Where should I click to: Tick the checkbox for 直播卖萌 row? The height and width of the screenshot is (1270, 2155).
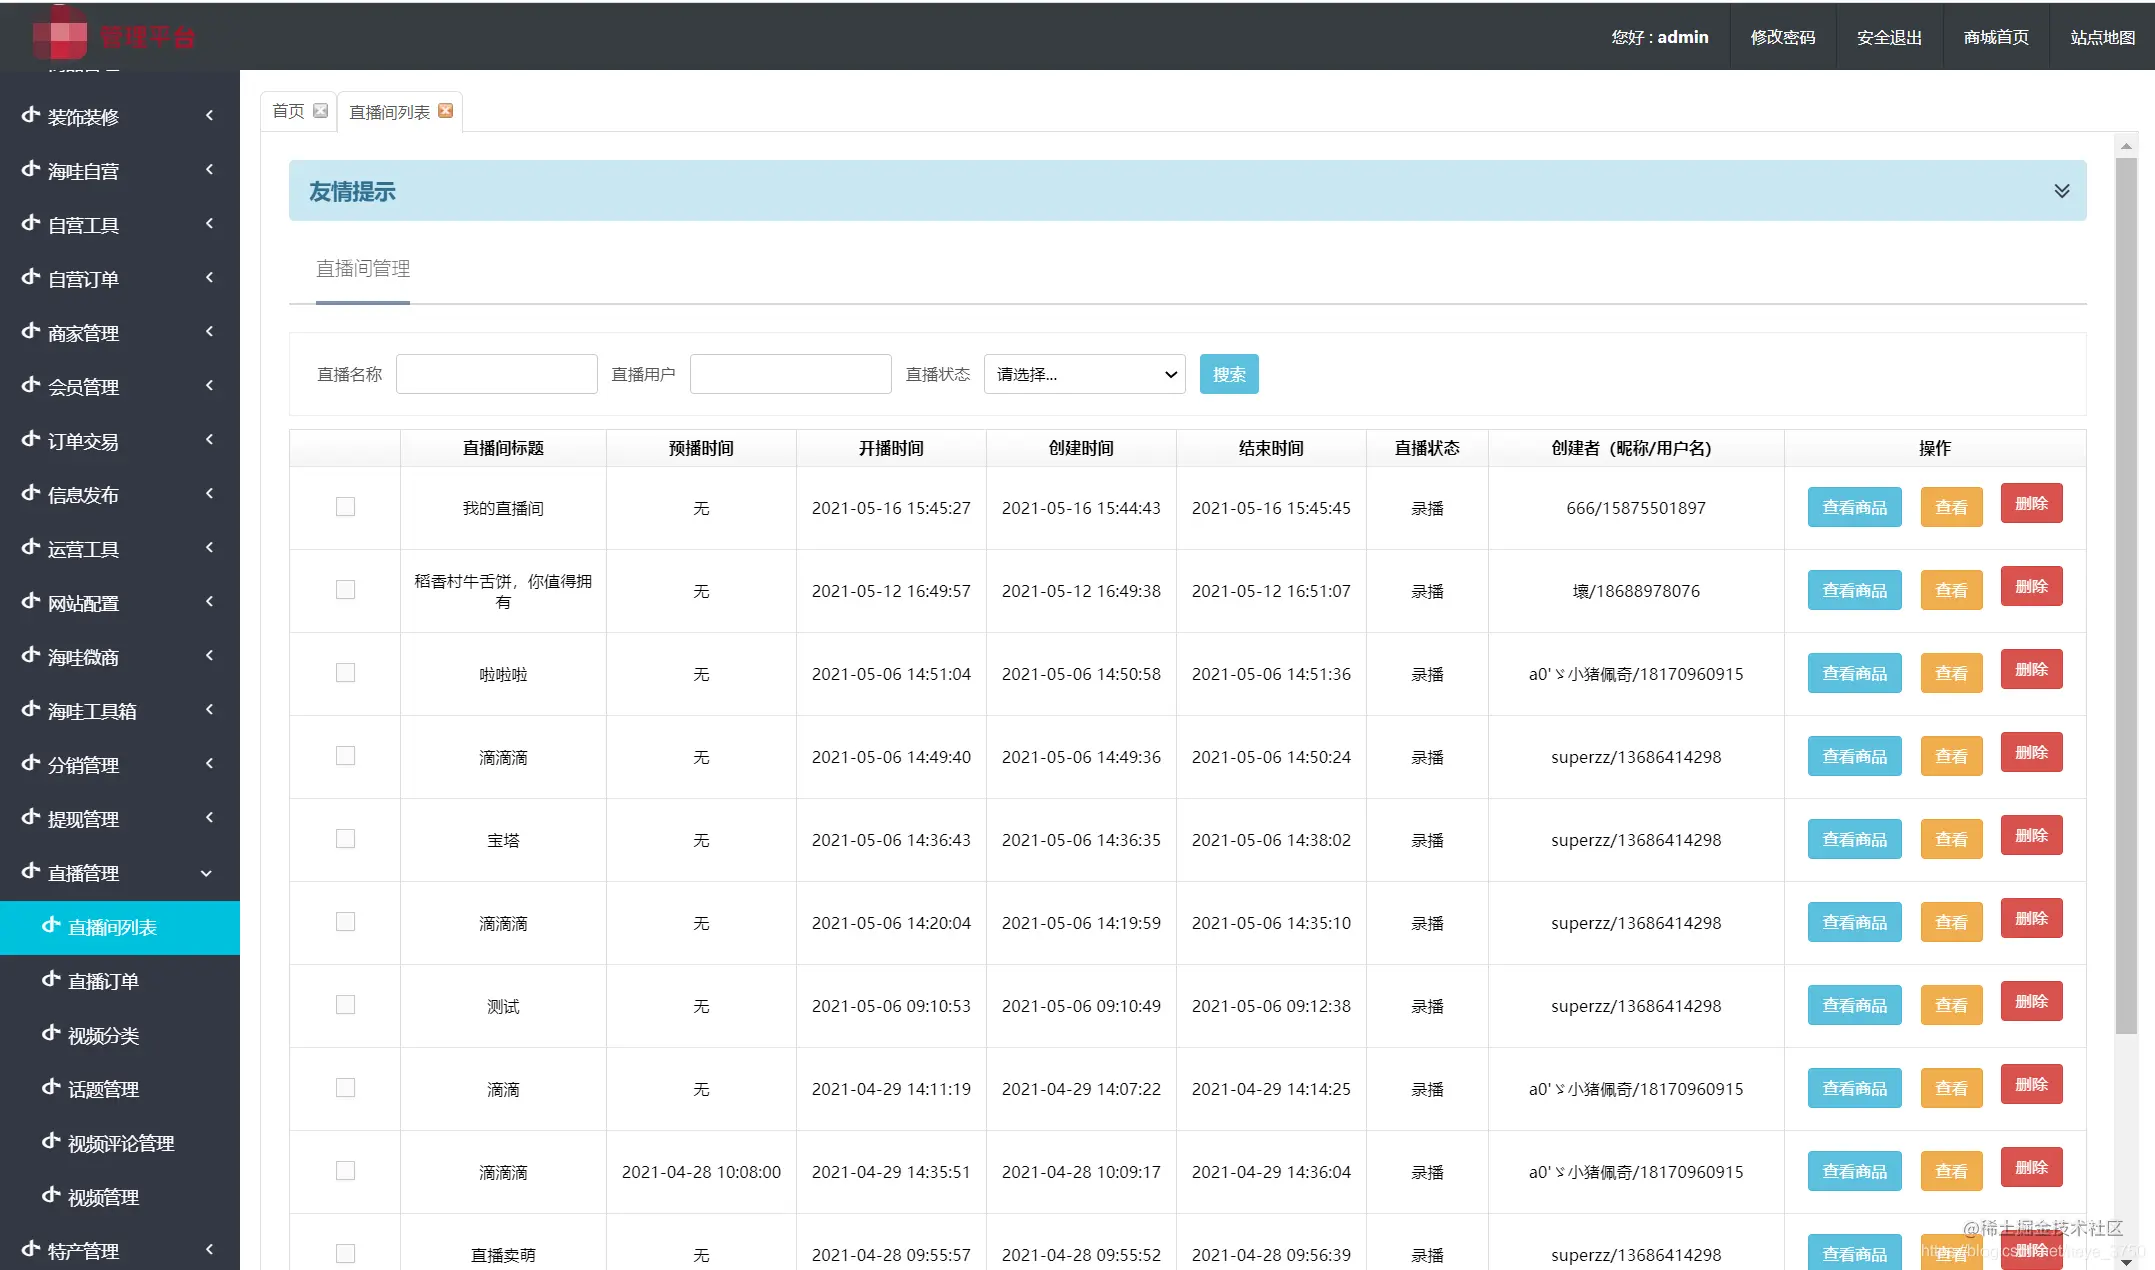point(345,1254)
